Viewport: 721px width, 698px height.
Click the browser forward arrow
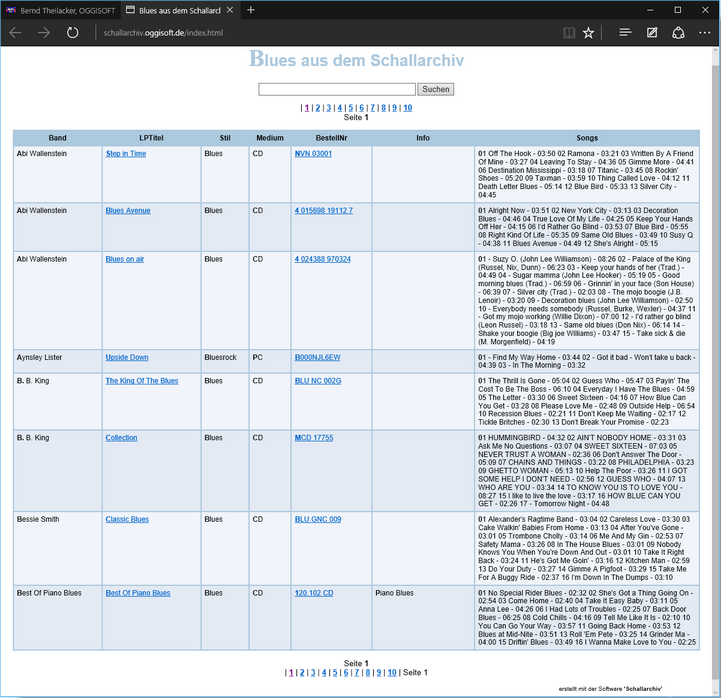(x=44, y=33)
